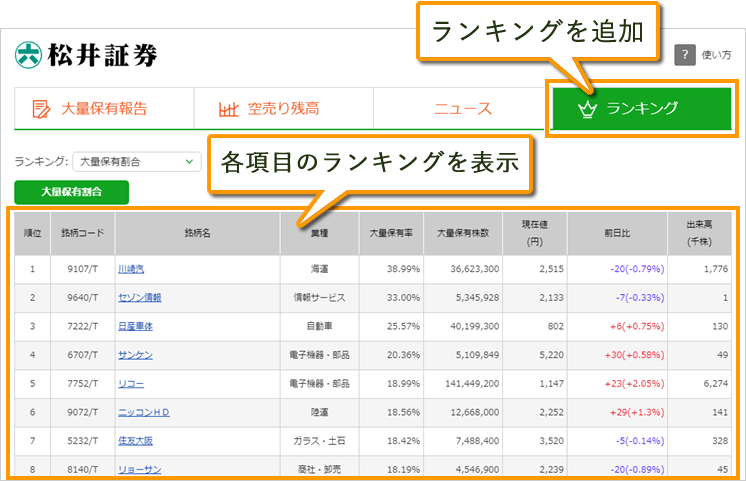The width and height of the screenshot is (746, 481).
Task: Open the help question-mark icon
Action: (685, 55)
